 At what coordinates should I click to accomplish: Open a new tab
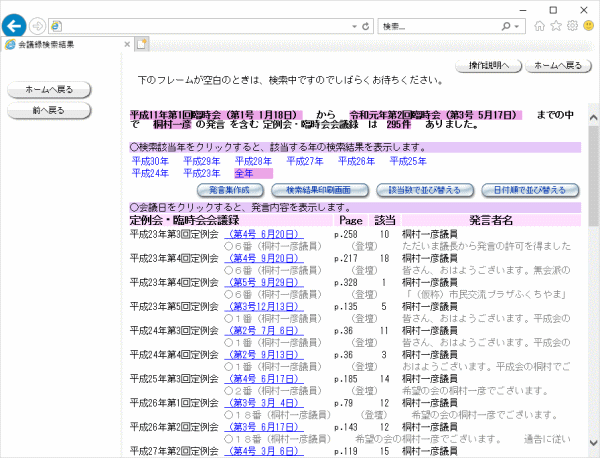pos(142,44)
